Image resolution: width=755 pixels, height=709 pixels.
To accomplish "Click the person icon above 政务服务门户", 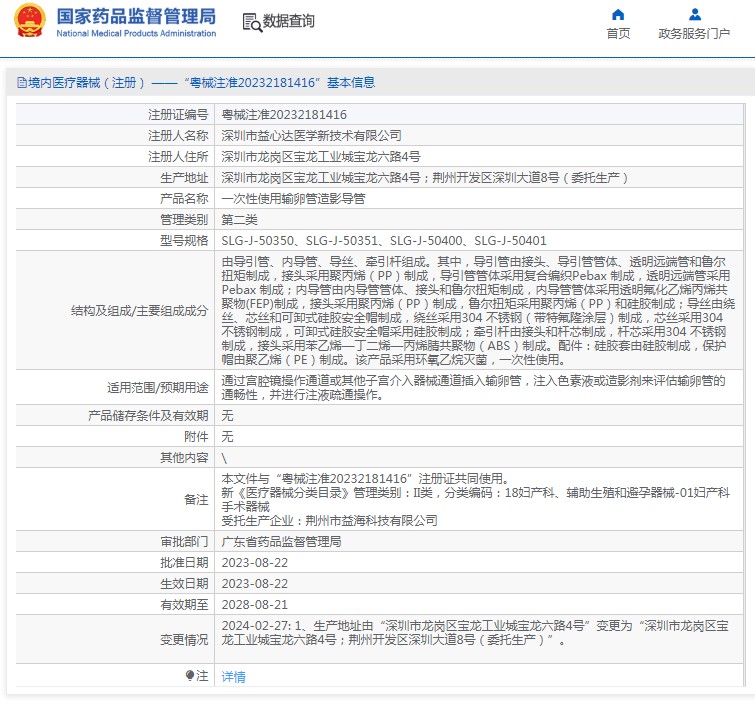I will (x=694, y=15).
